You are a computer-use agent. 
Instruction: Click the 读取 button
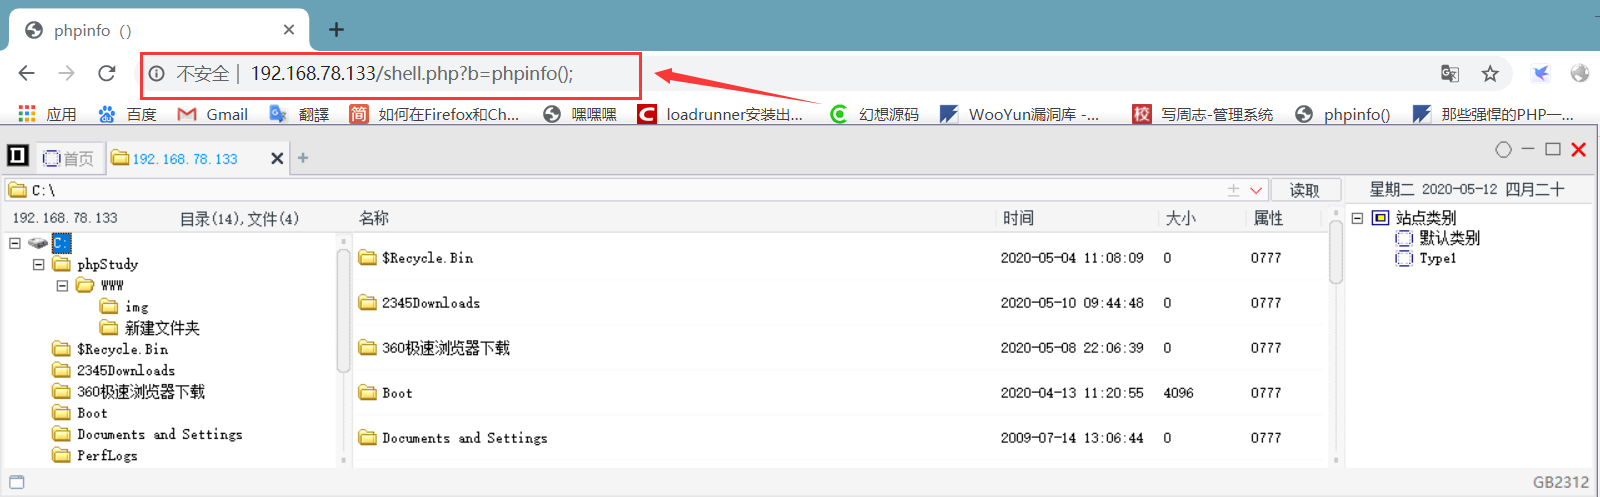[1304, 190]
